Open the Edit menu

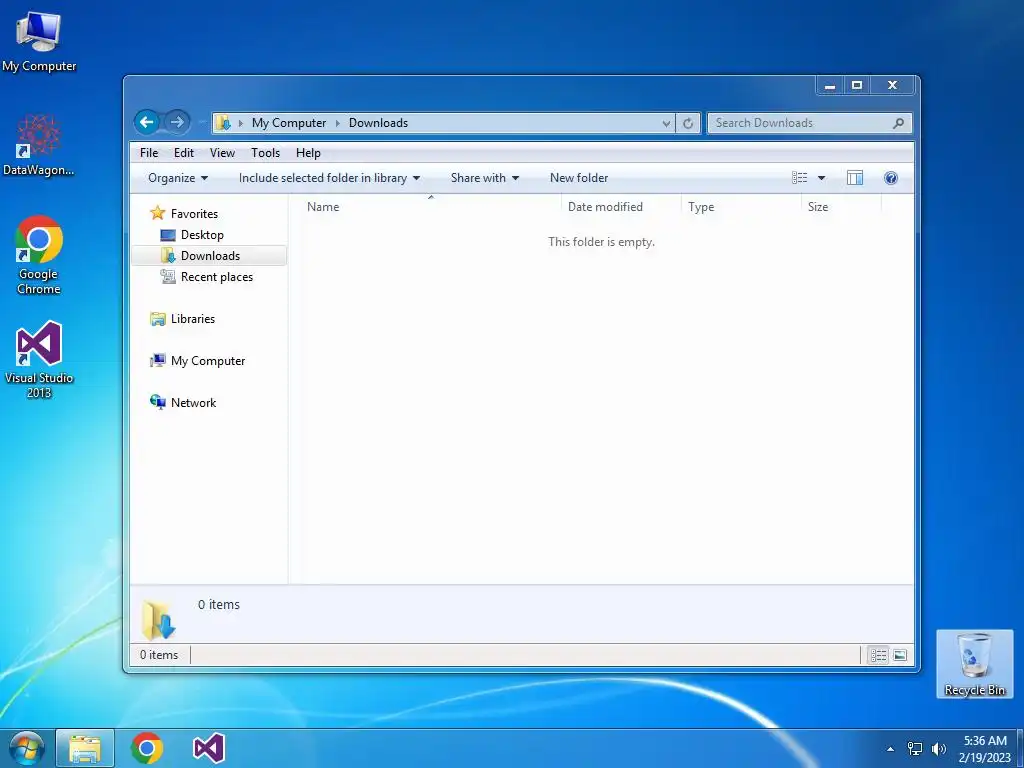point(184,153)
